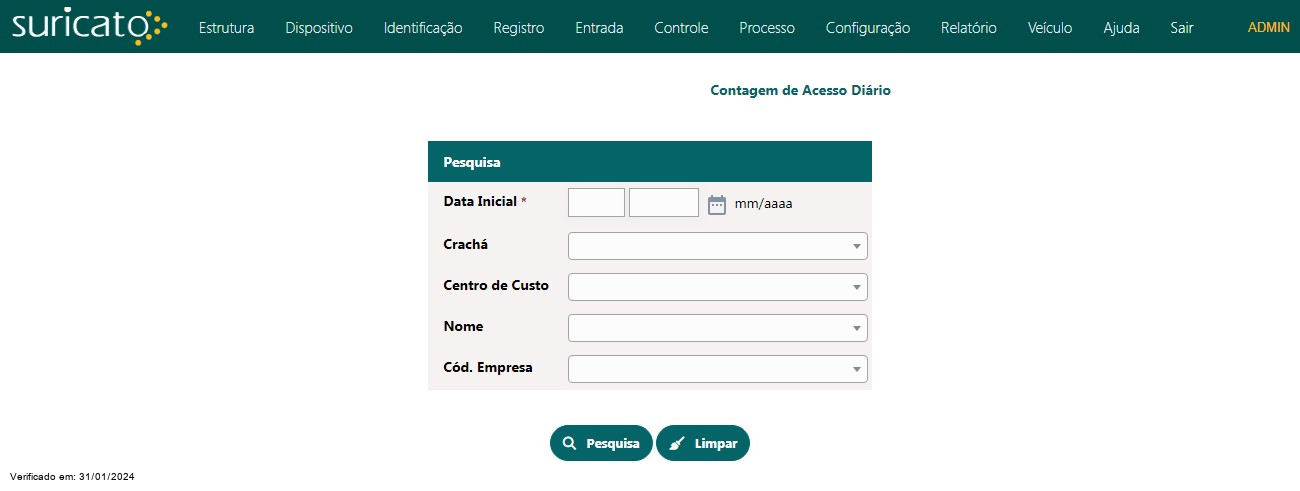Image resolution: width=1300 pixels, height=491 pixels.
Task: Click Sair to log out
Action: [x=1182, y=28]
